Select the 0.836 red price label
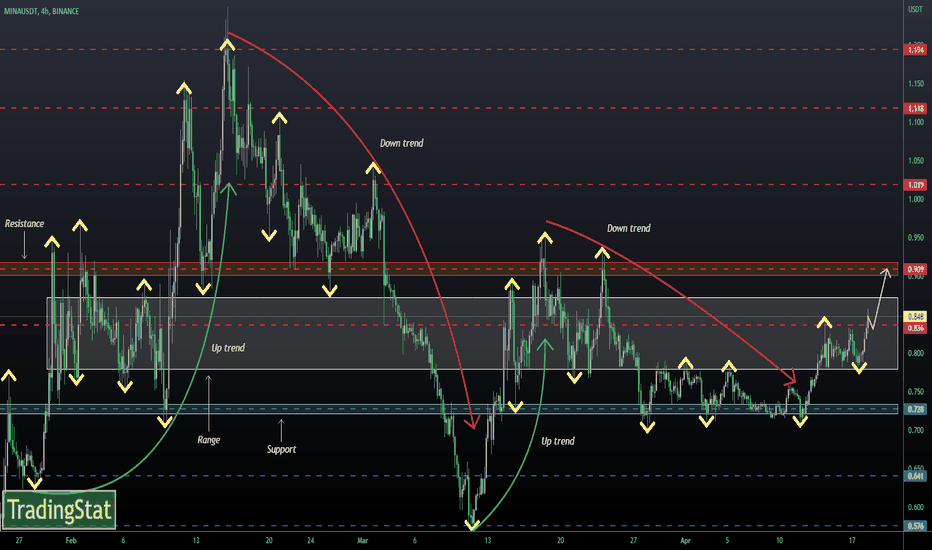 coord(915,328)
